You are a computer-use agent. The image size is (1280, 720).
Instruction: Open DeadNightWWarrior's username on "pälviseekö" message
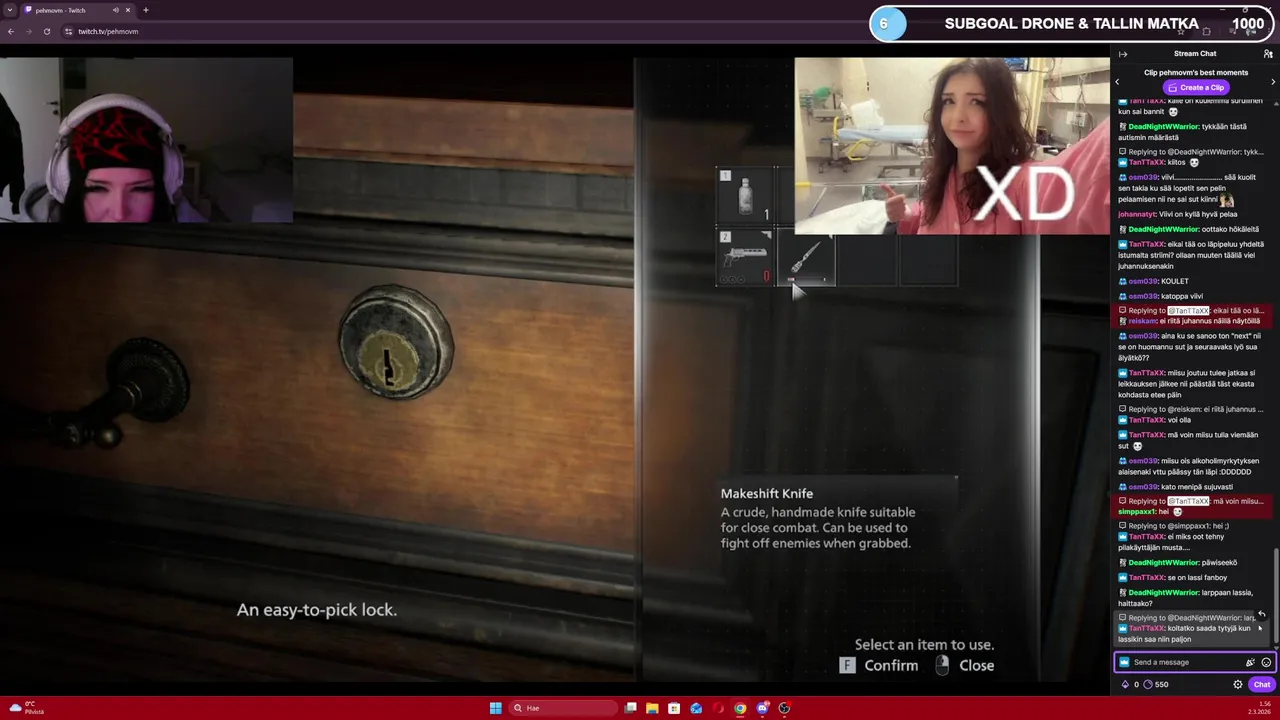click(x=1163, y=562)
